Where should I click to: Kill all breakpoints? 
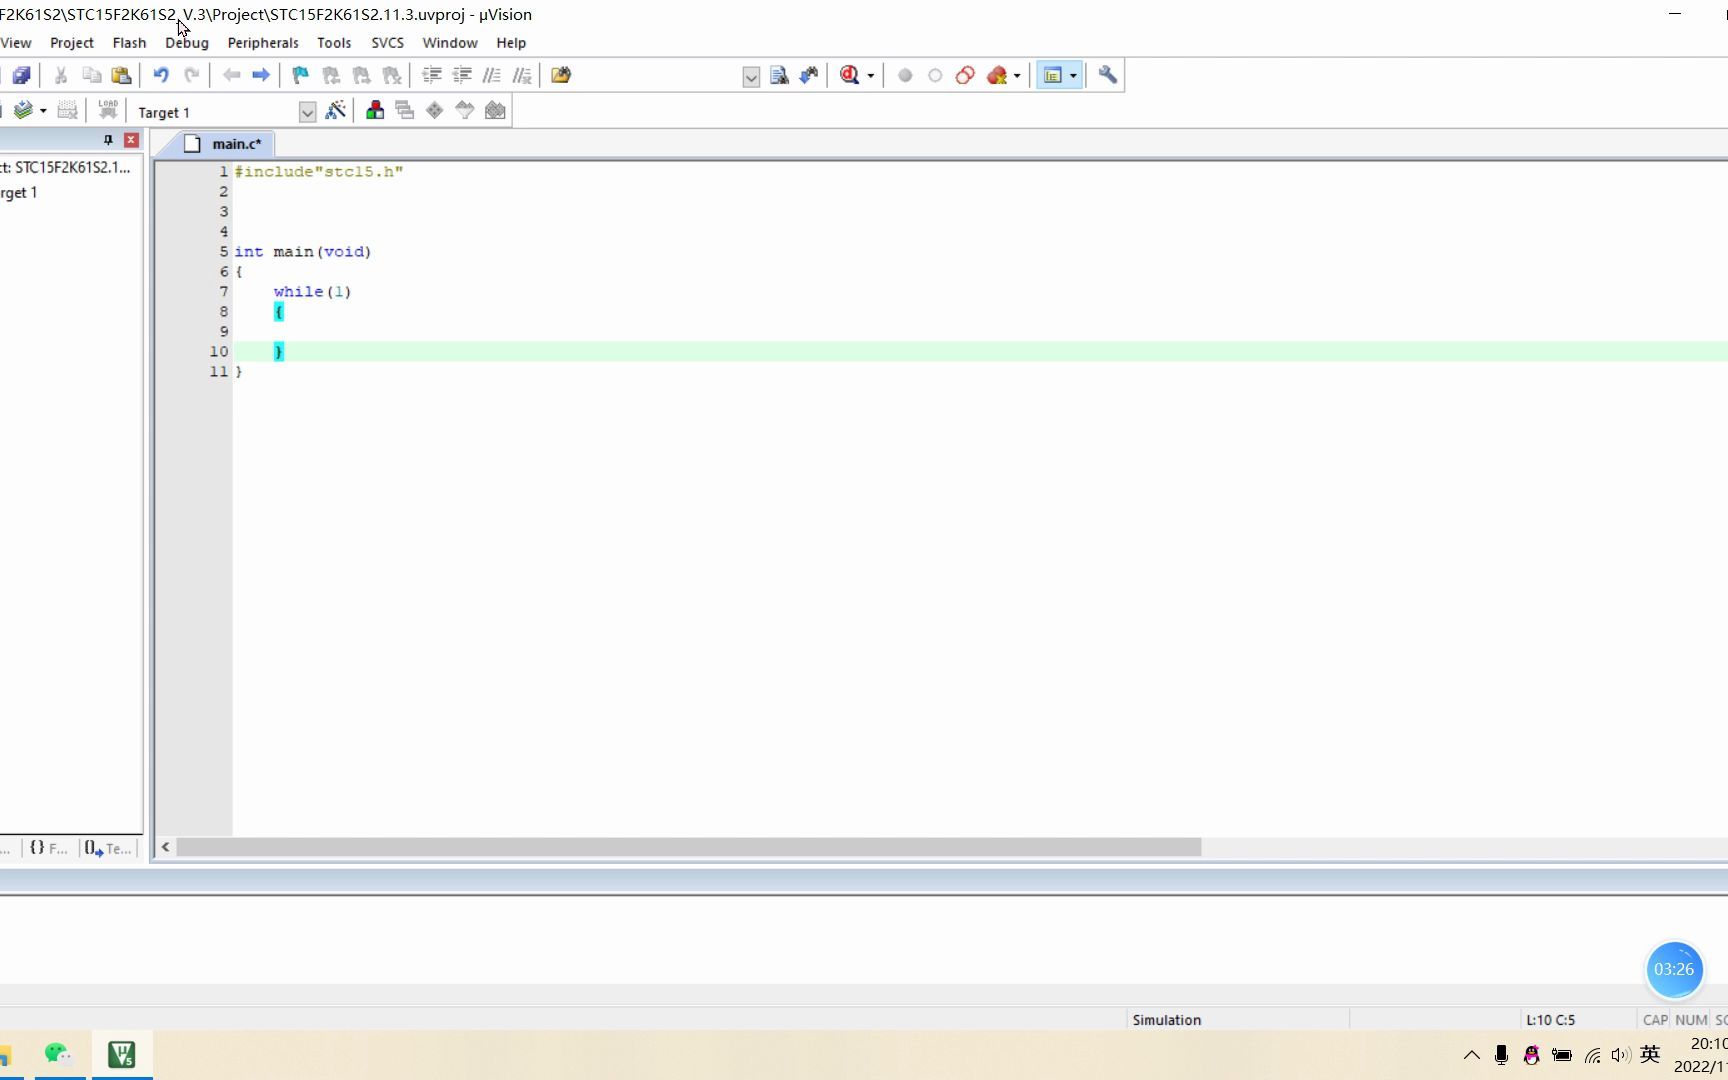(997, 75)
